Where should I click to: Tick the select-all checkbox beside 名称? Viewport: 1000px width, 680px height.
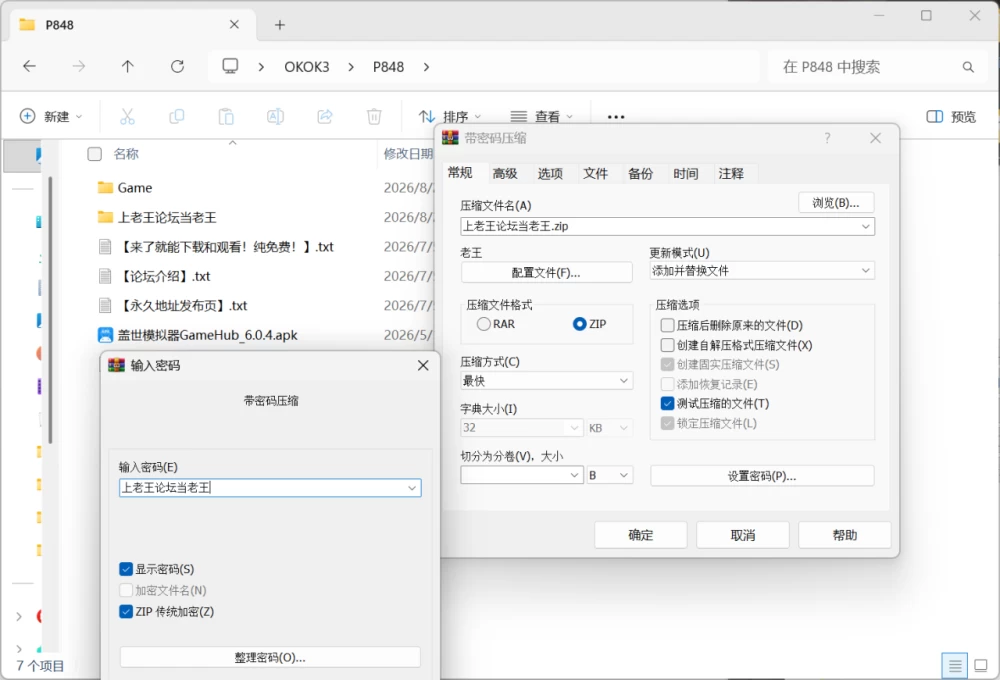pos(94,154)
